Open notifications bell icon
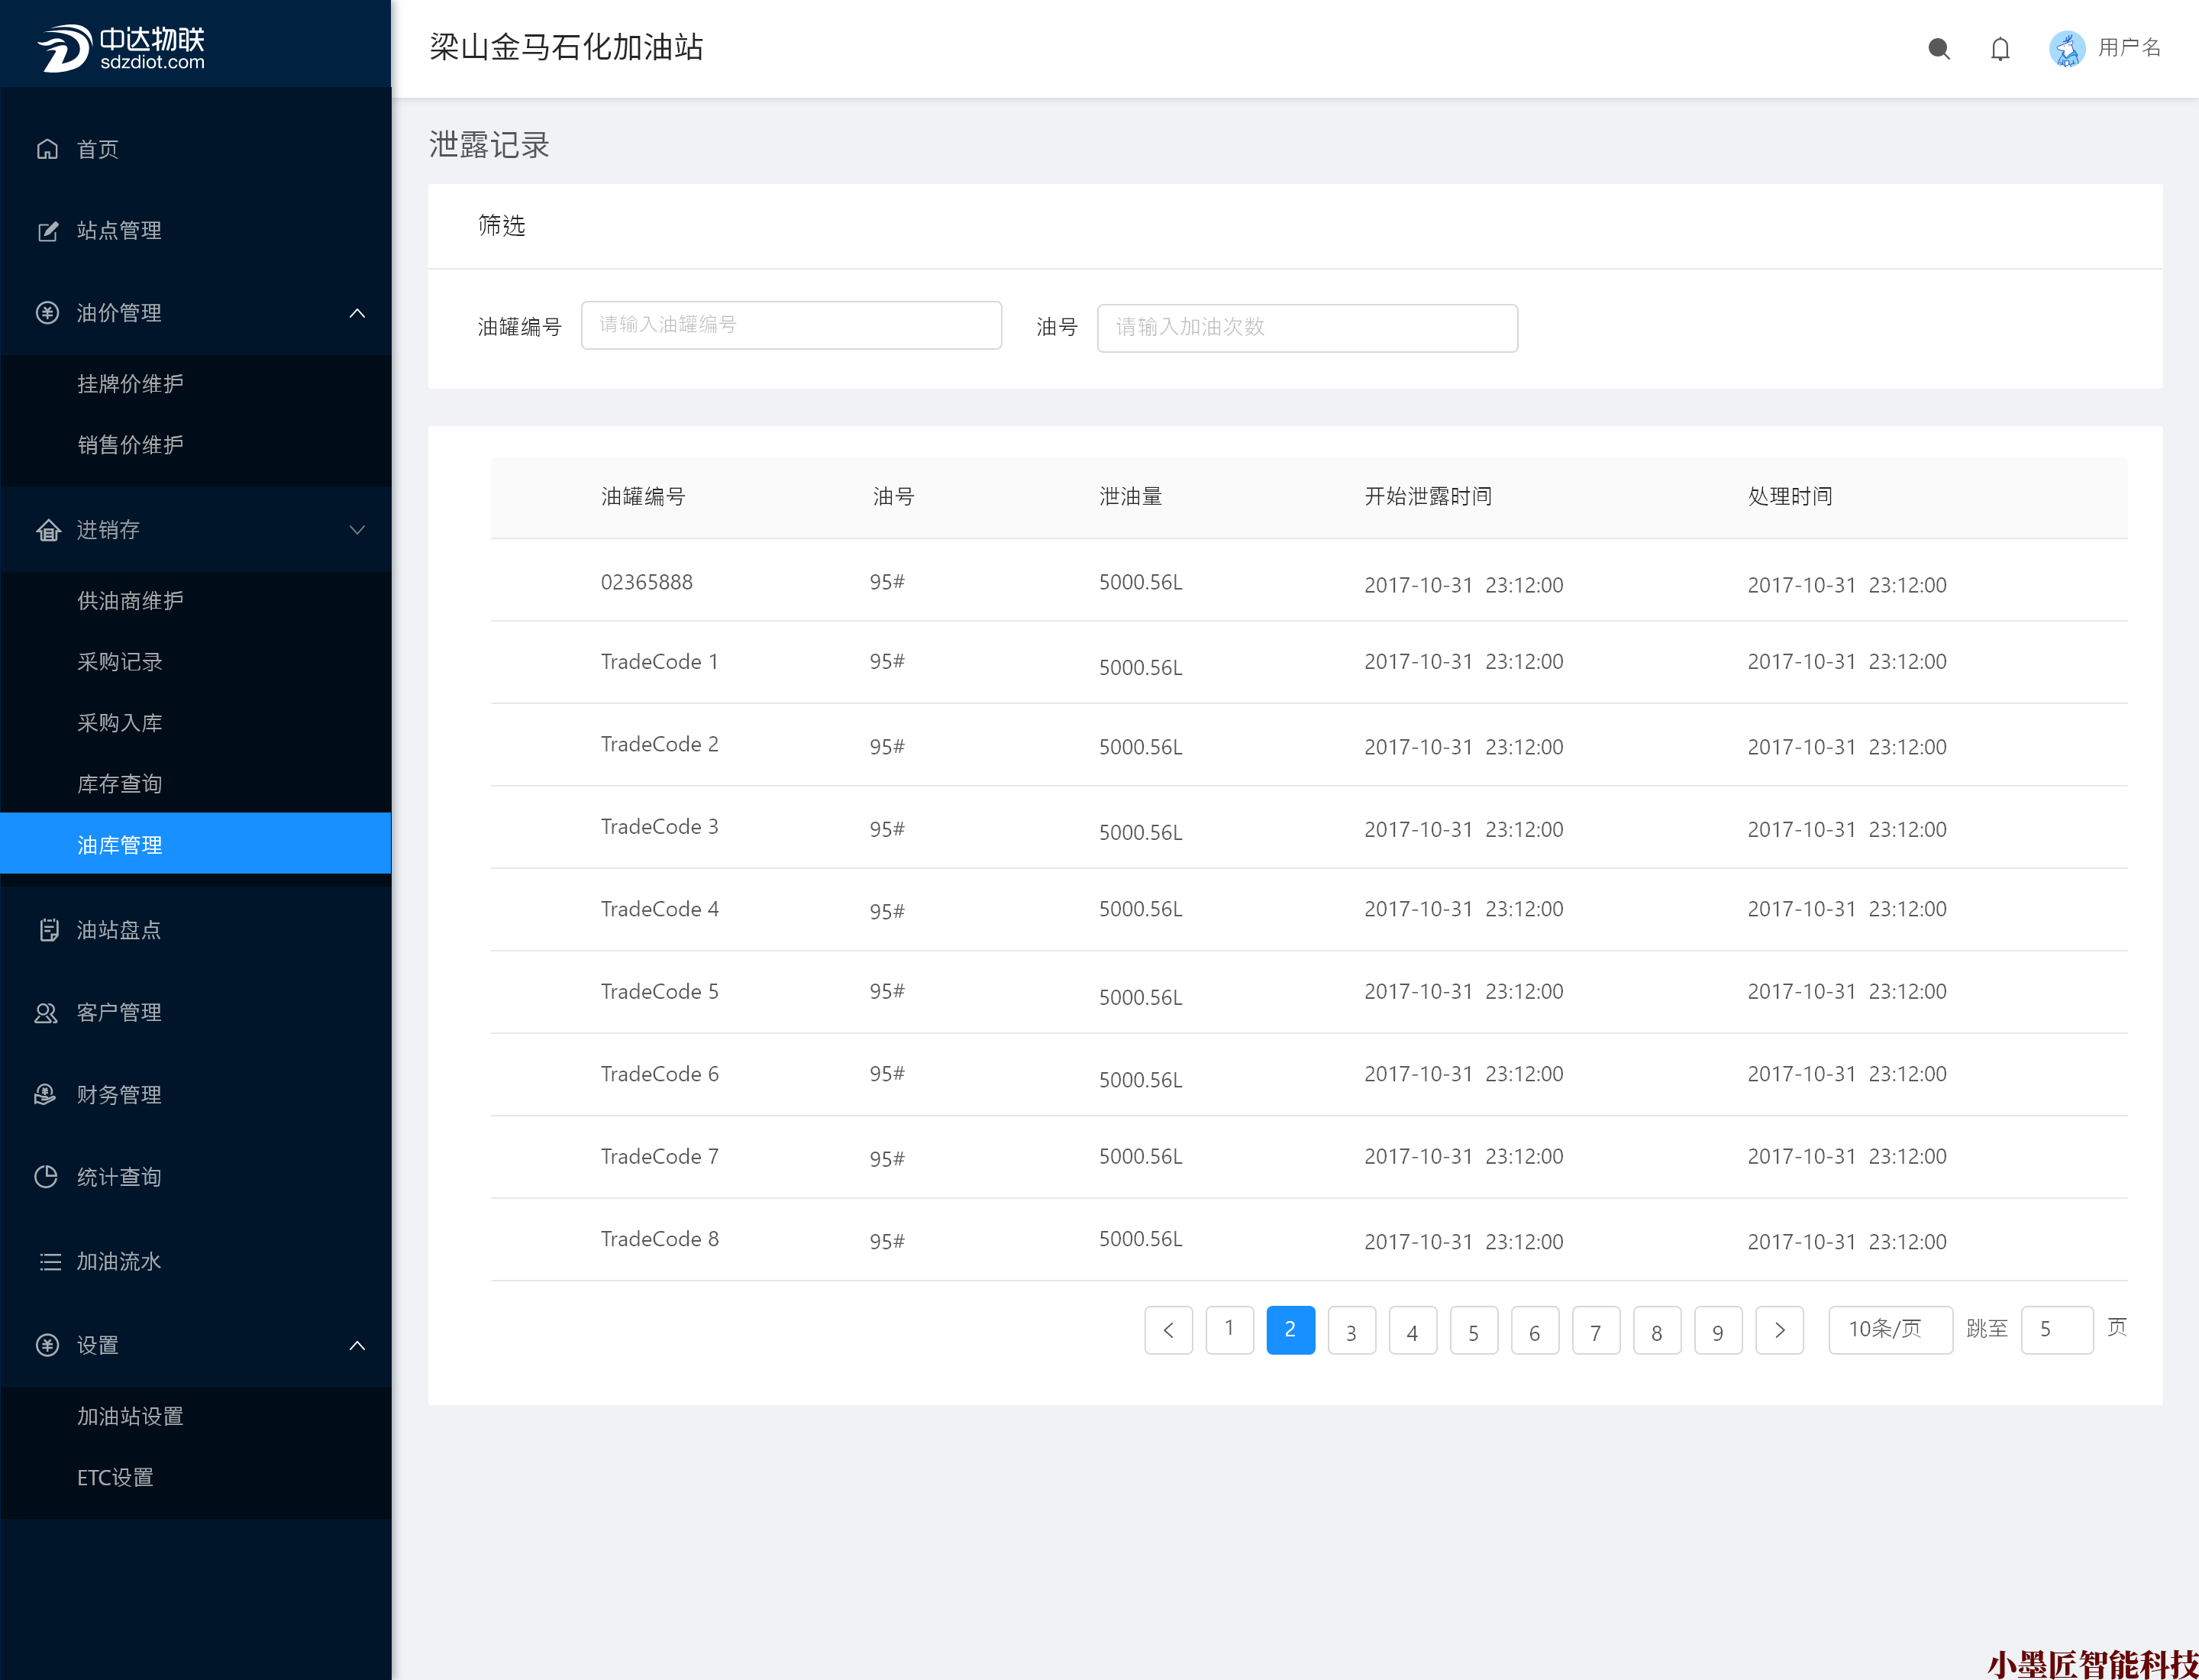Image resolution: width=2199 pixels, height=1680 pixels. [x=1999, y=48]
